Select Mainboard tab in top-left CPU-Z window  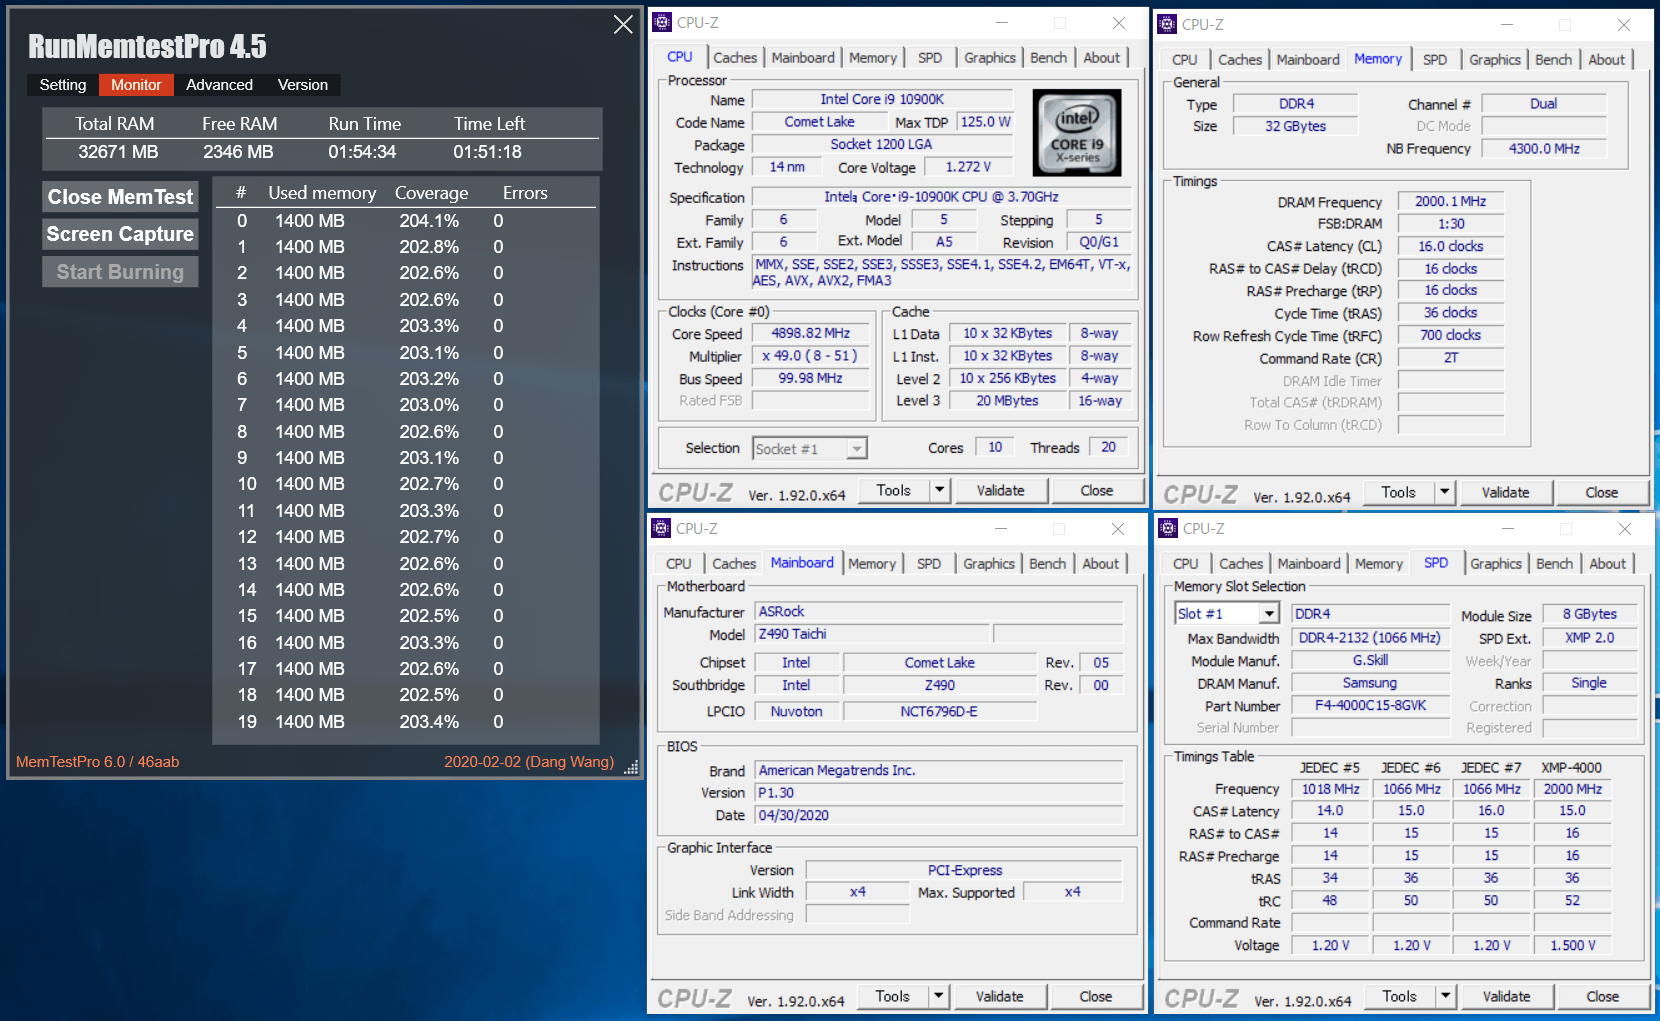click(803, 58)
